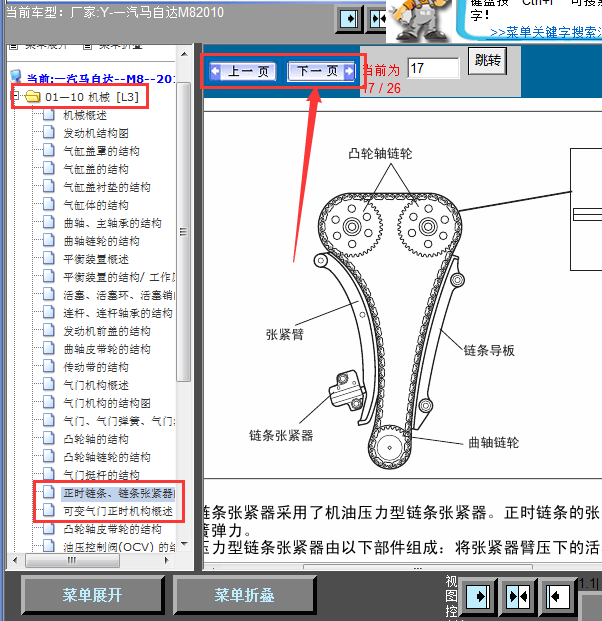Open the 凸轮轴的结构 document

pos(96,439)
